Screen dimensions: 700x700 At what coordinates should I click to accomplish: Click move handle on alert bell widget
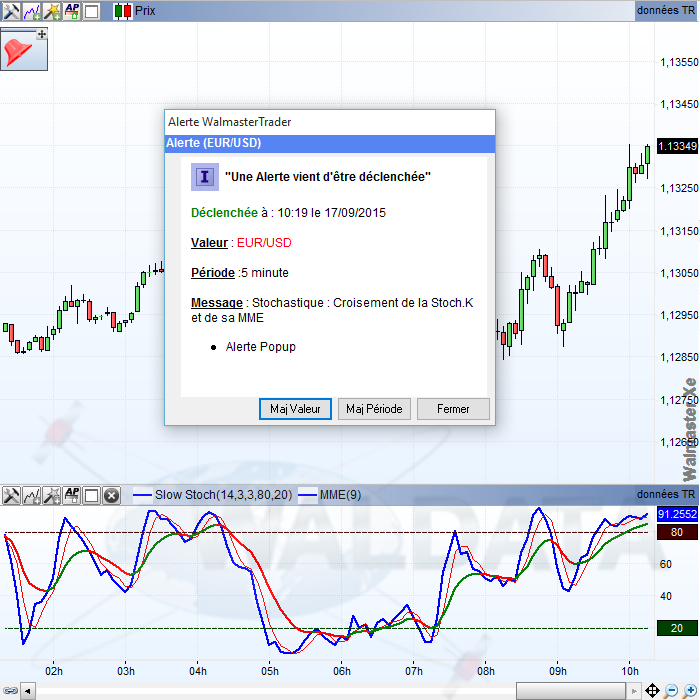42,33
